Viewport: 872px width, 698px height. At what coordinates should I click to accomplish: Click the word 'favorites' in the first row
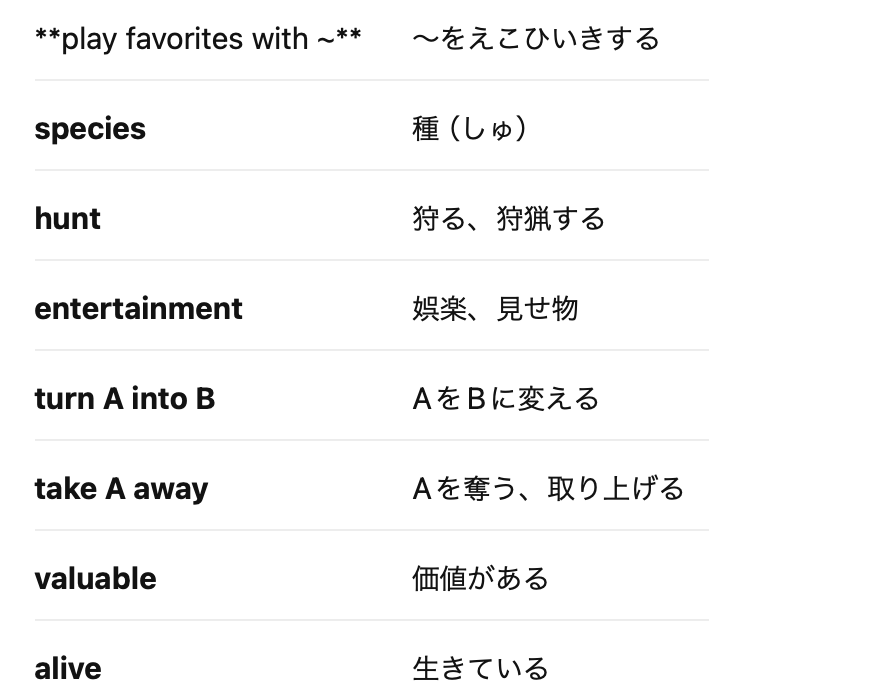click(x=185, y=39)
